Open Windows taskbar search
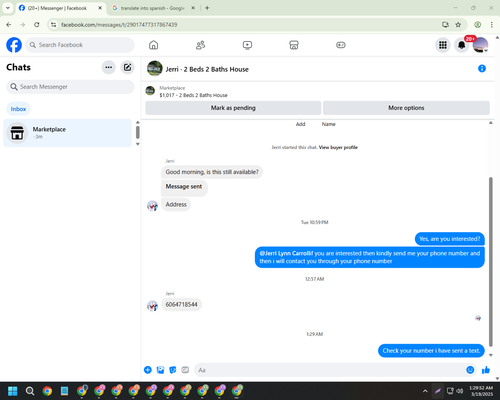This screenshot has height=400, width=500. pyautogui.click(x=30, y=391)
